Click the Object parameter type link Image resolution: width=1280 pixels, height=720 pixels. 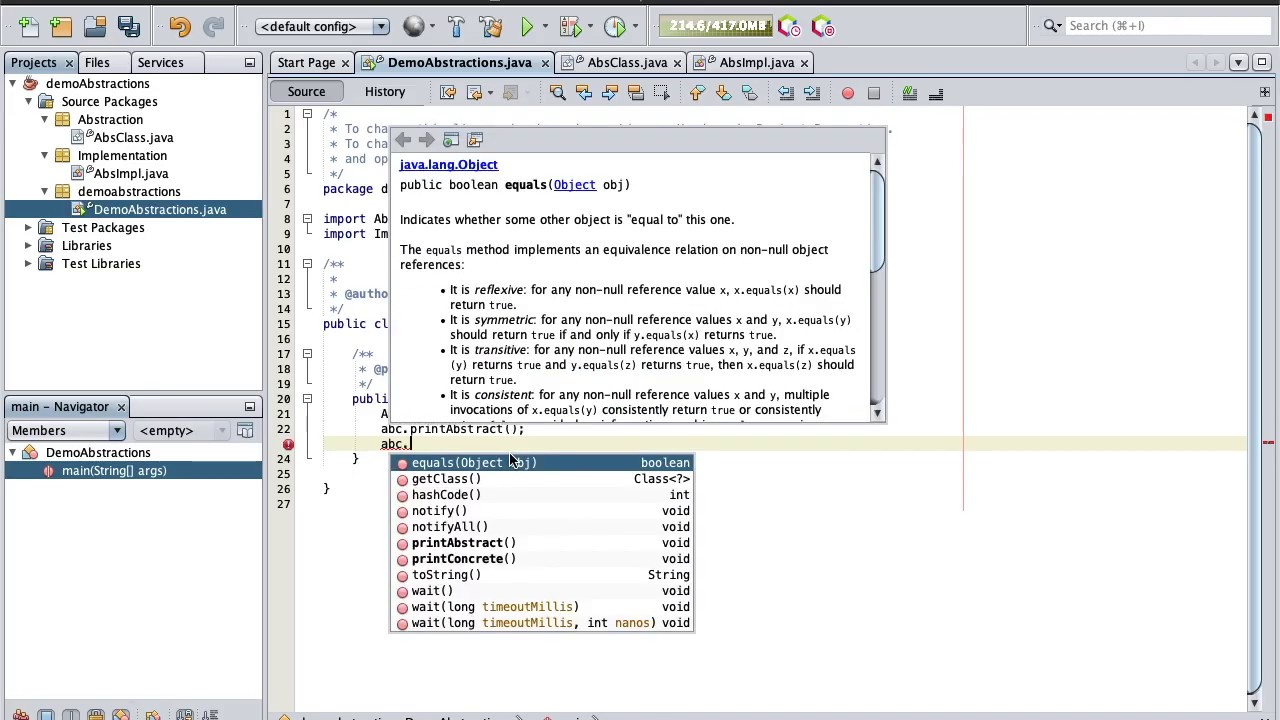[574, 185]
